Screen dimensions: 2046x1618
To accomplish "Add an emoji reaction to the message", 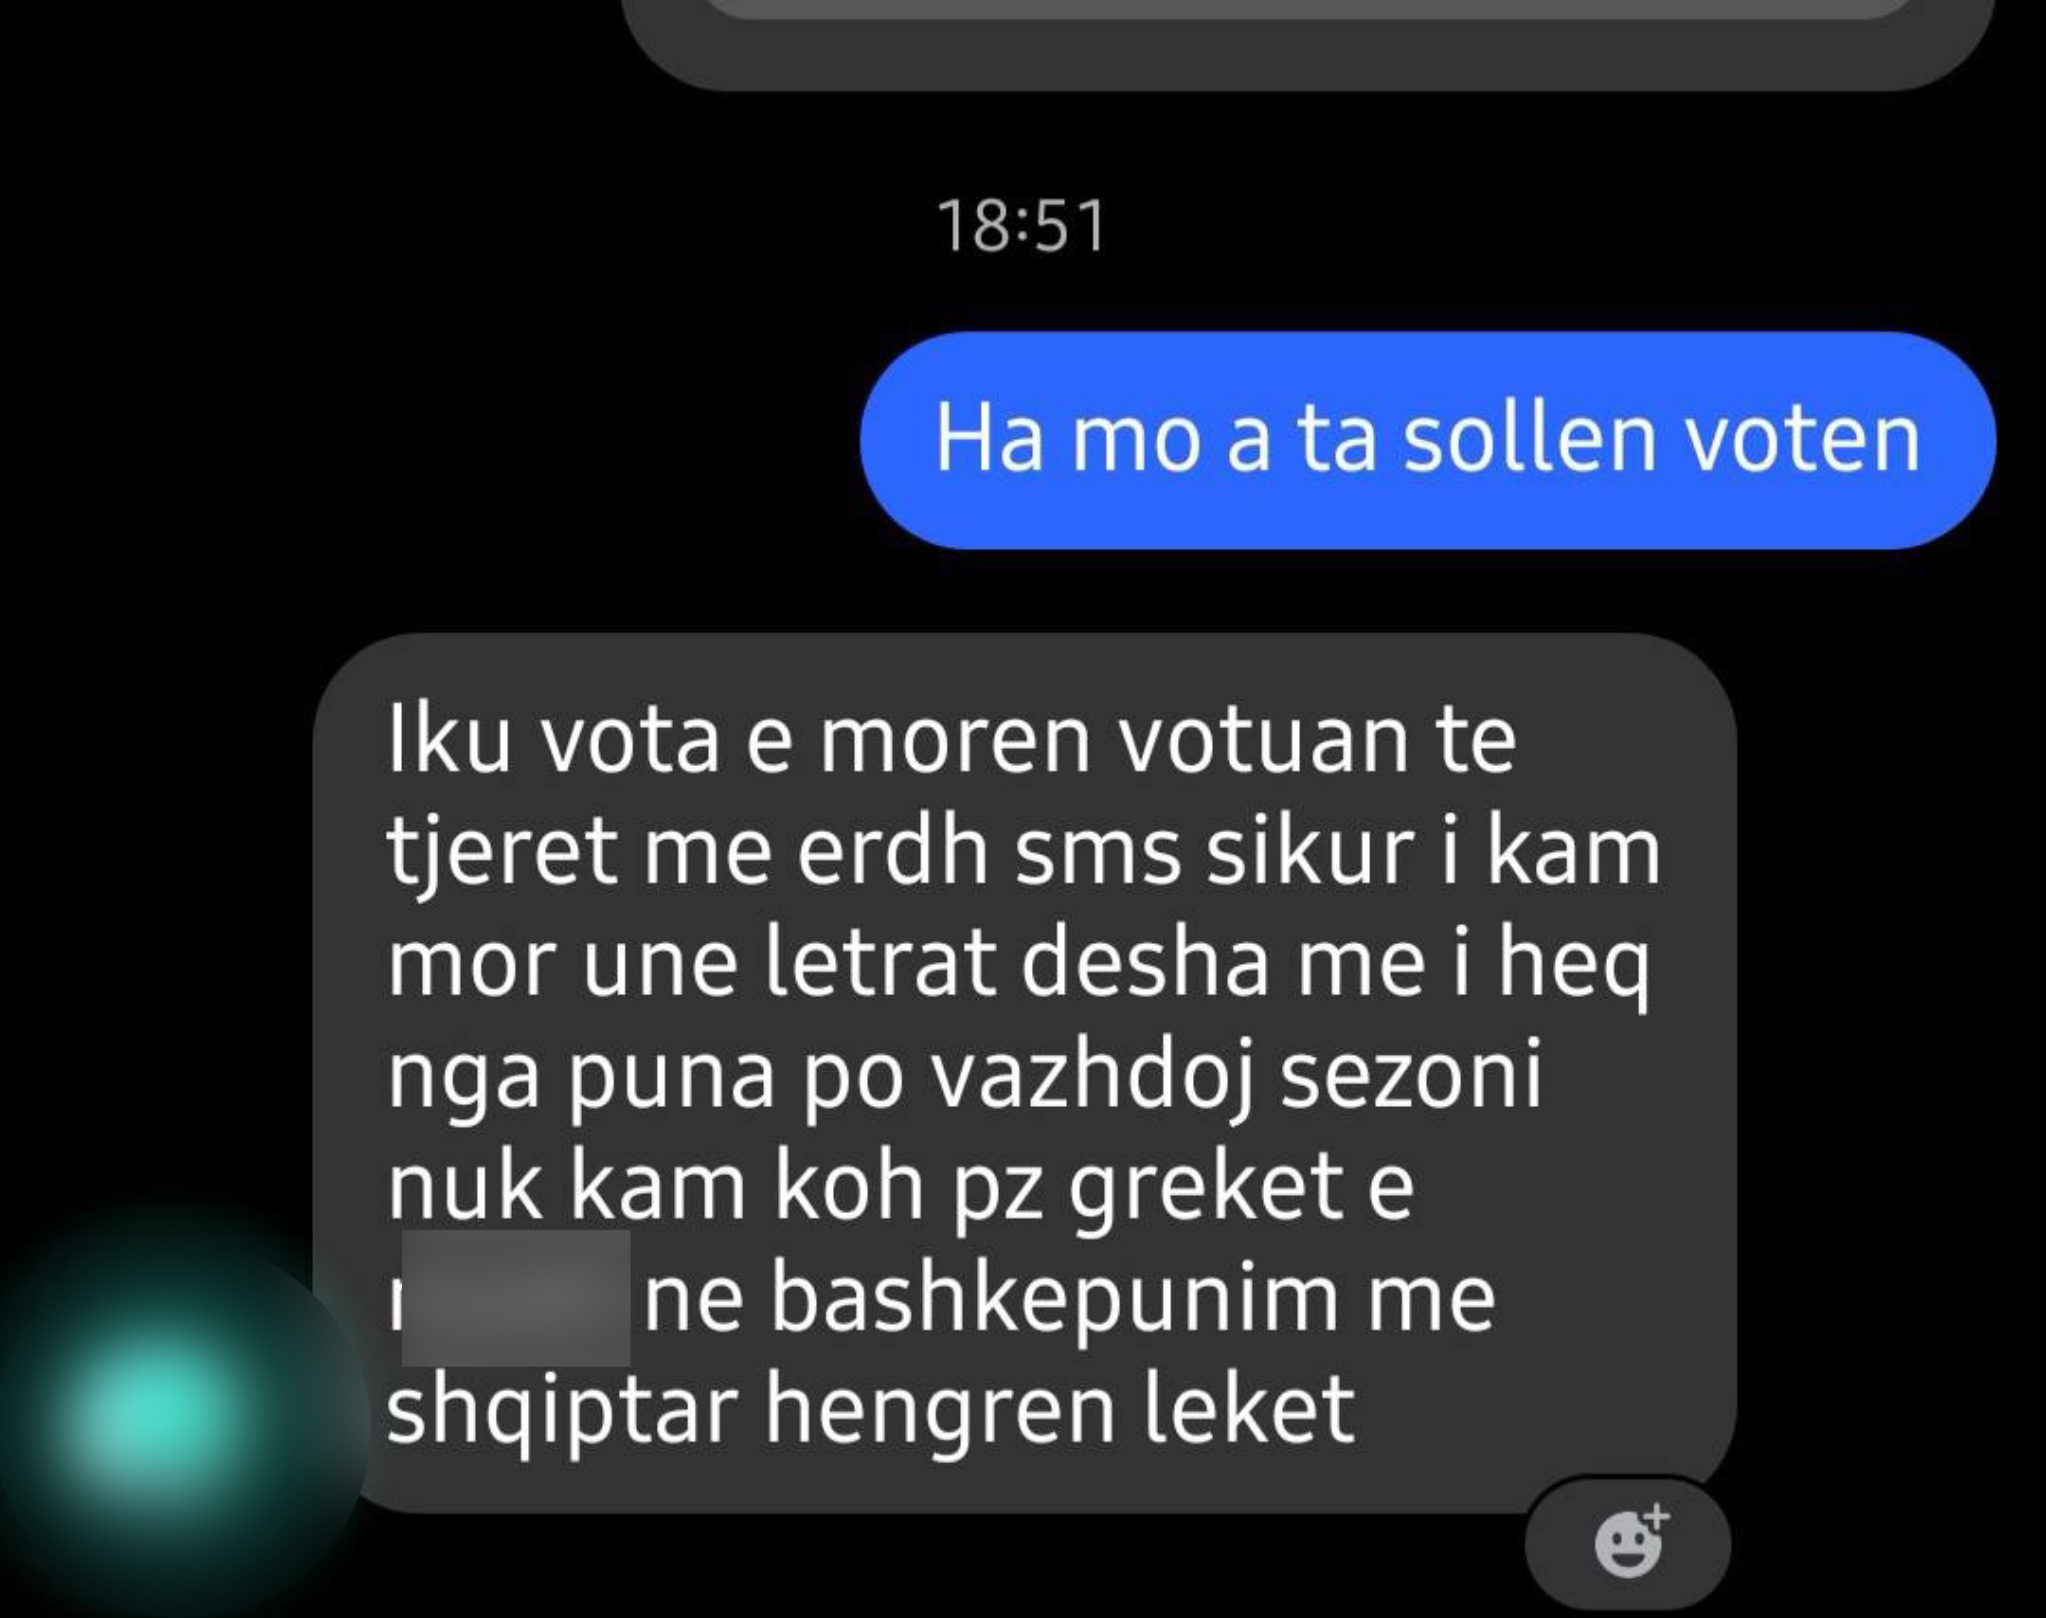I will click(1628, 1545).
